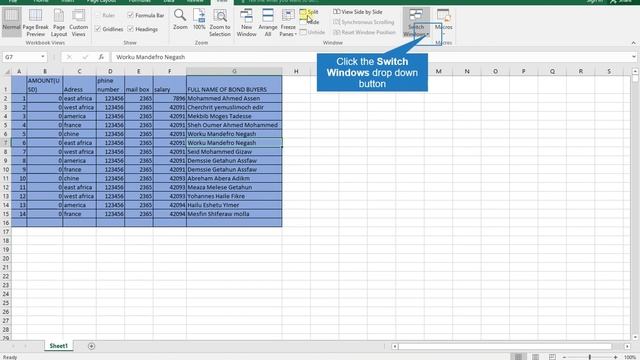Viewport: 640px width, 360px height.
Task: Click the vertical scrollbar down arrow
Action: [635, 337]
